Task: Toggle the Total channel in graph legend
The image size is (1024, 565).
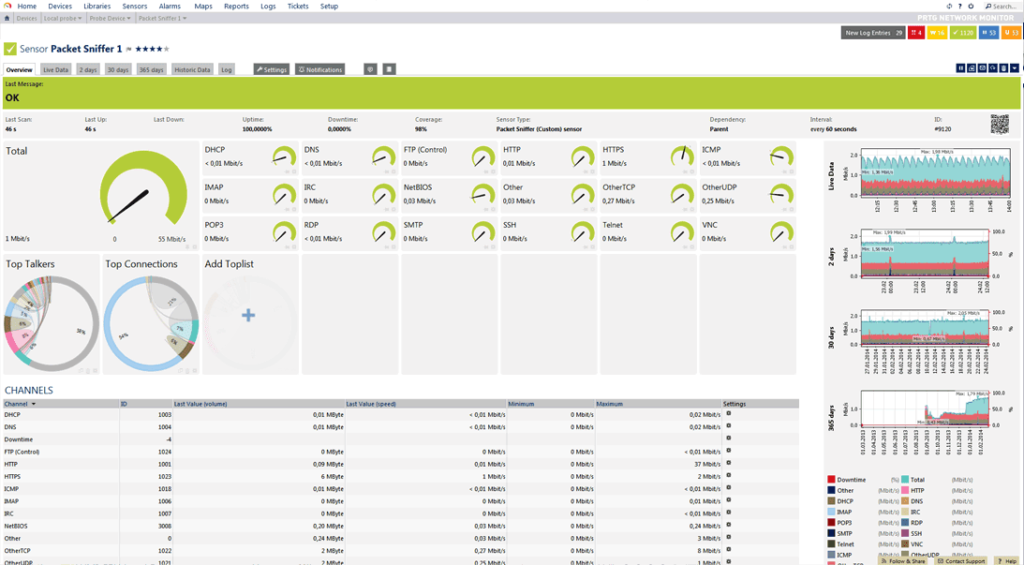Action: (914, 479)
